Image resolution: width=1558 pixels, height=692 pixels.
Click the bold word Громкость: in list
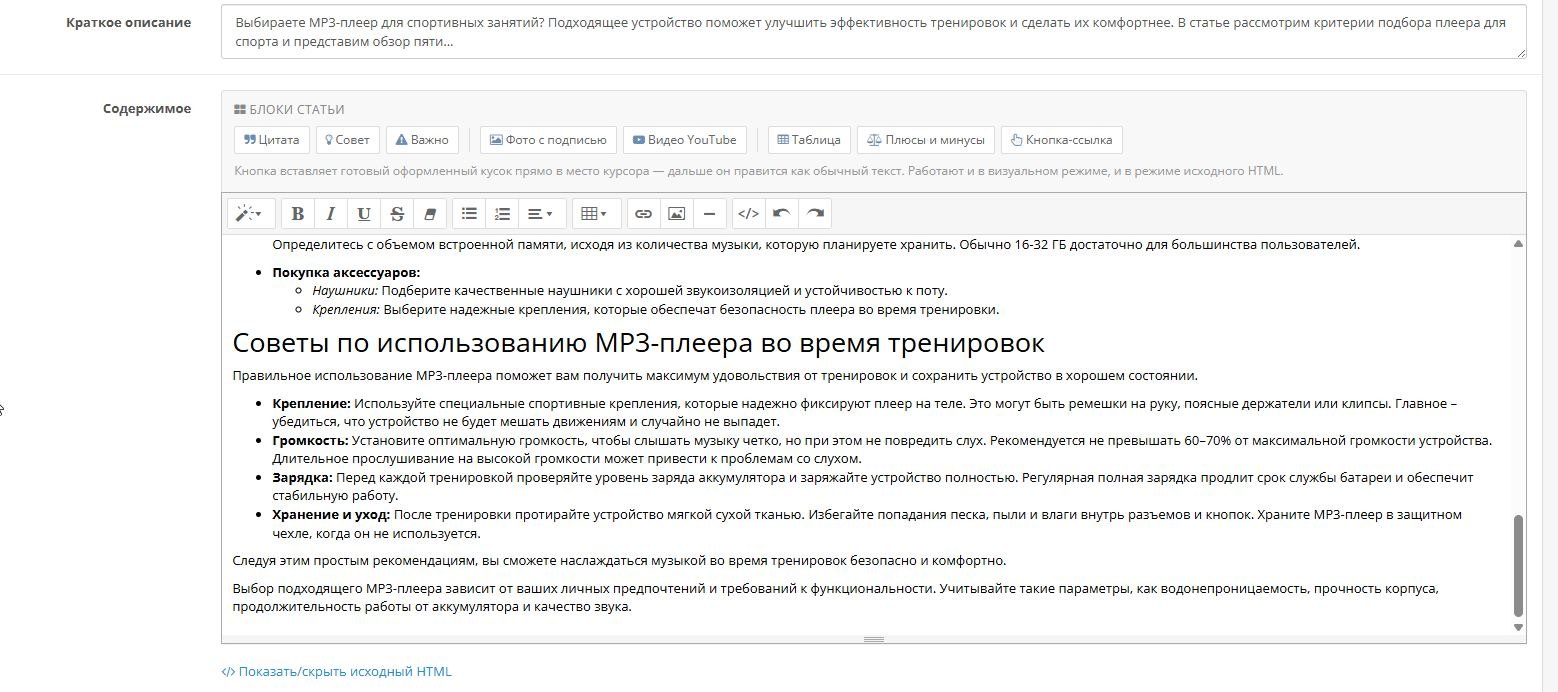pos(310,441)
